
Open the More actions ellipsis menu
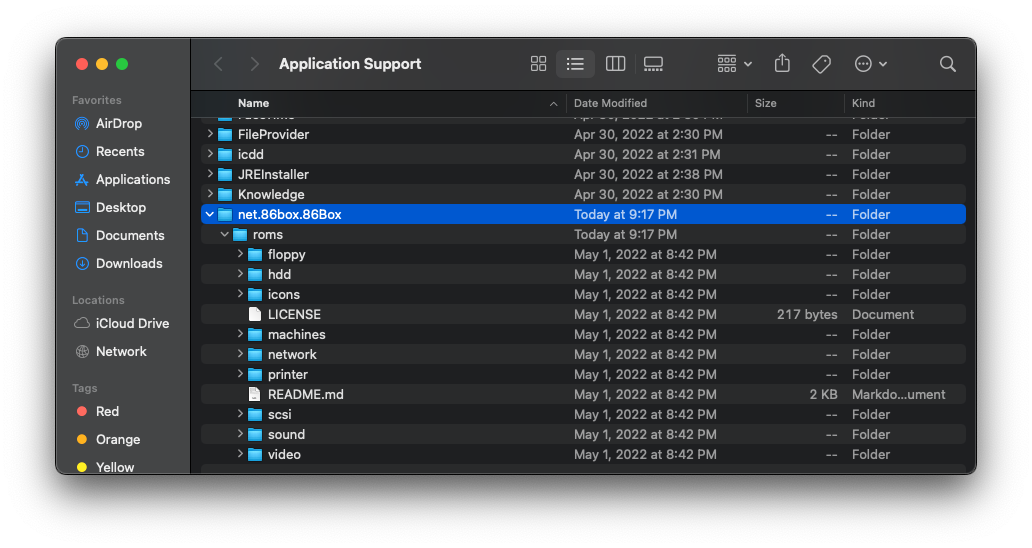(870, 64)
